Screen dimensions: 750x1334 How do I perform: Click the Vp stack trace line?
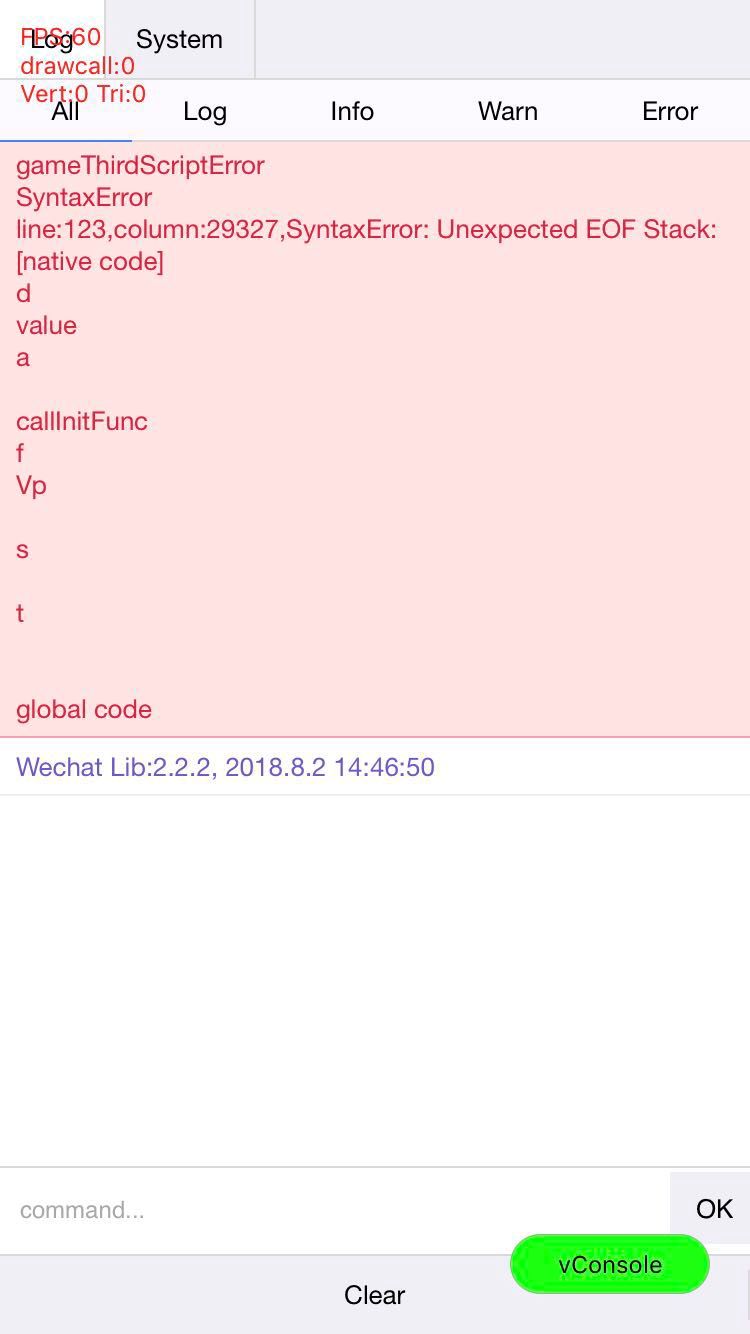(x=31, y=485)
